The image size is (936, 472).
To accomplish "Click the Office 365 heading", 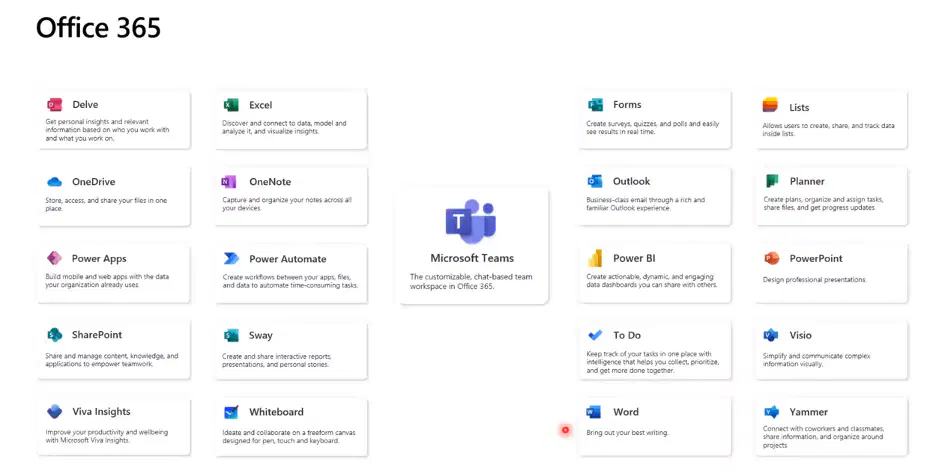I will (x=98, y=27).
